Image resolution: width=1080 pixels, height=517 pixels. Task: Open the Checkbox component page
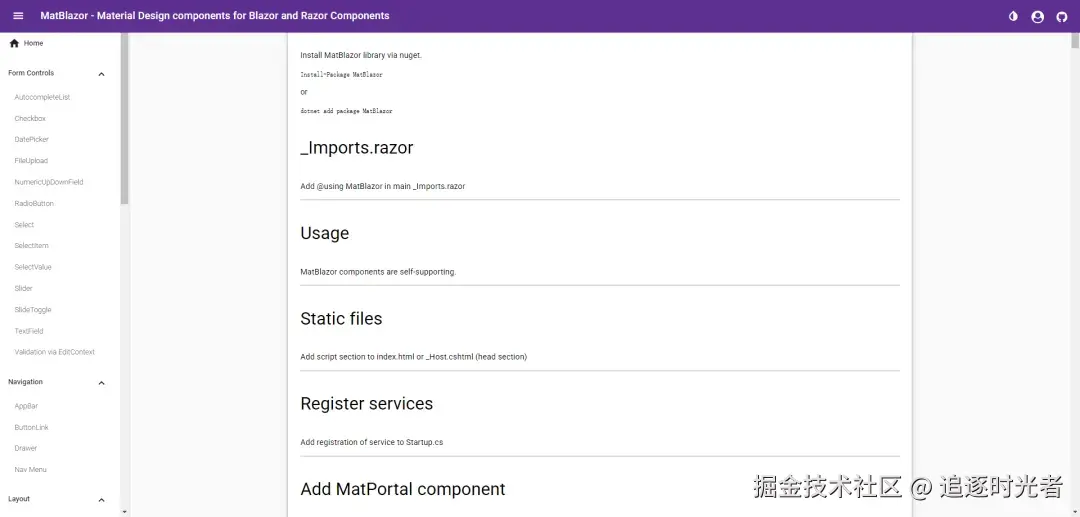point(30,119)
